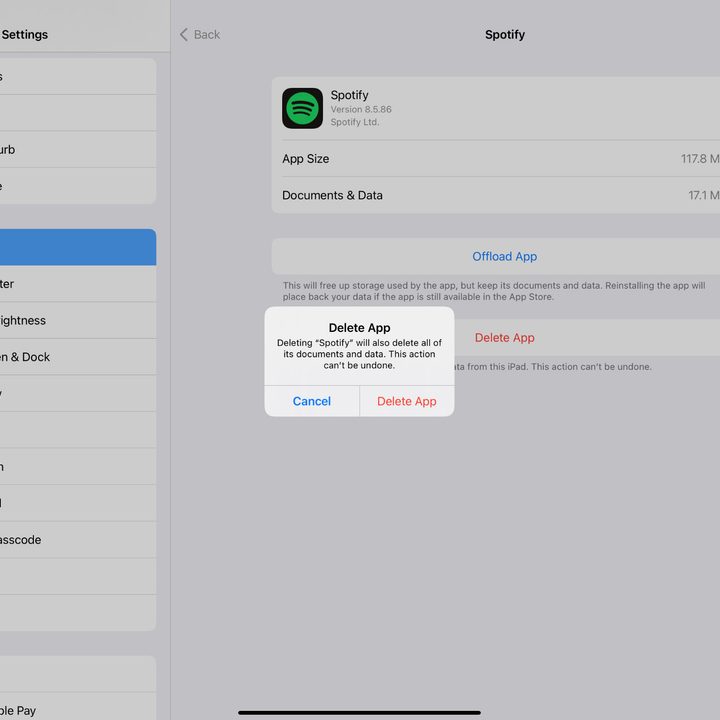This screenshot has width=720, height=720.
Task: Click the Spotify page title
Action: click(x=505, y=34)
